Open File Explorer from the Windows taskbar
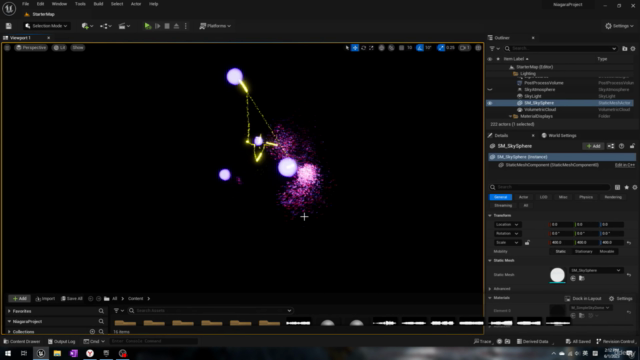Viewport: 640px width, 360px height. [x=57, y=353]
